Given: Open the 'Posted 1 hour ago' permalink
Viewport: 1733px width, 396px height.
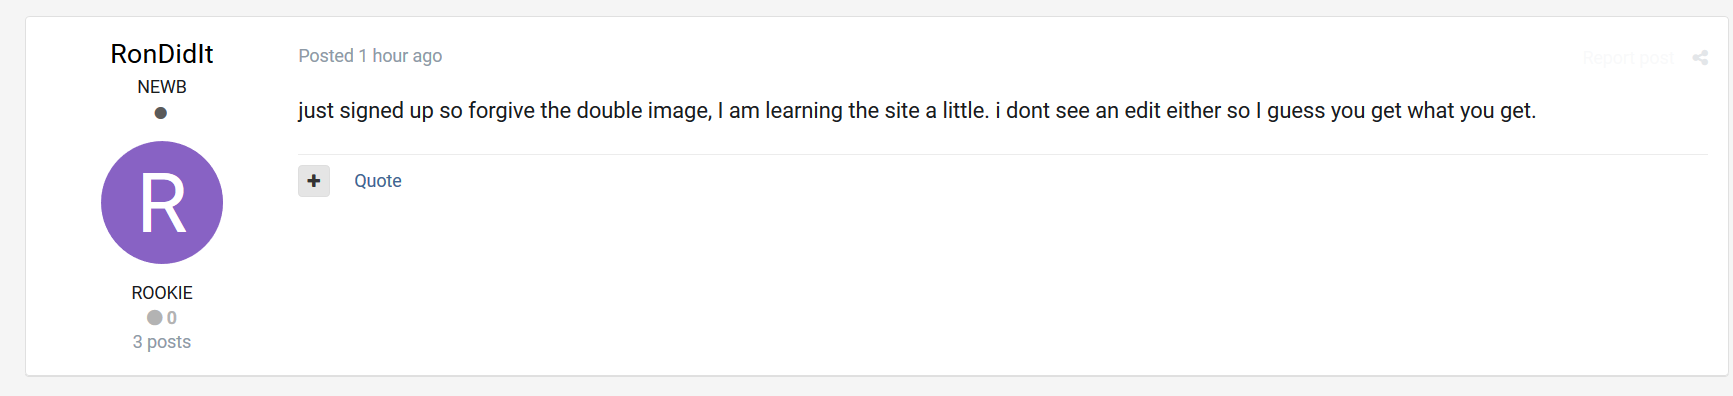Looking at the screenshot, I should click(370, 56).
